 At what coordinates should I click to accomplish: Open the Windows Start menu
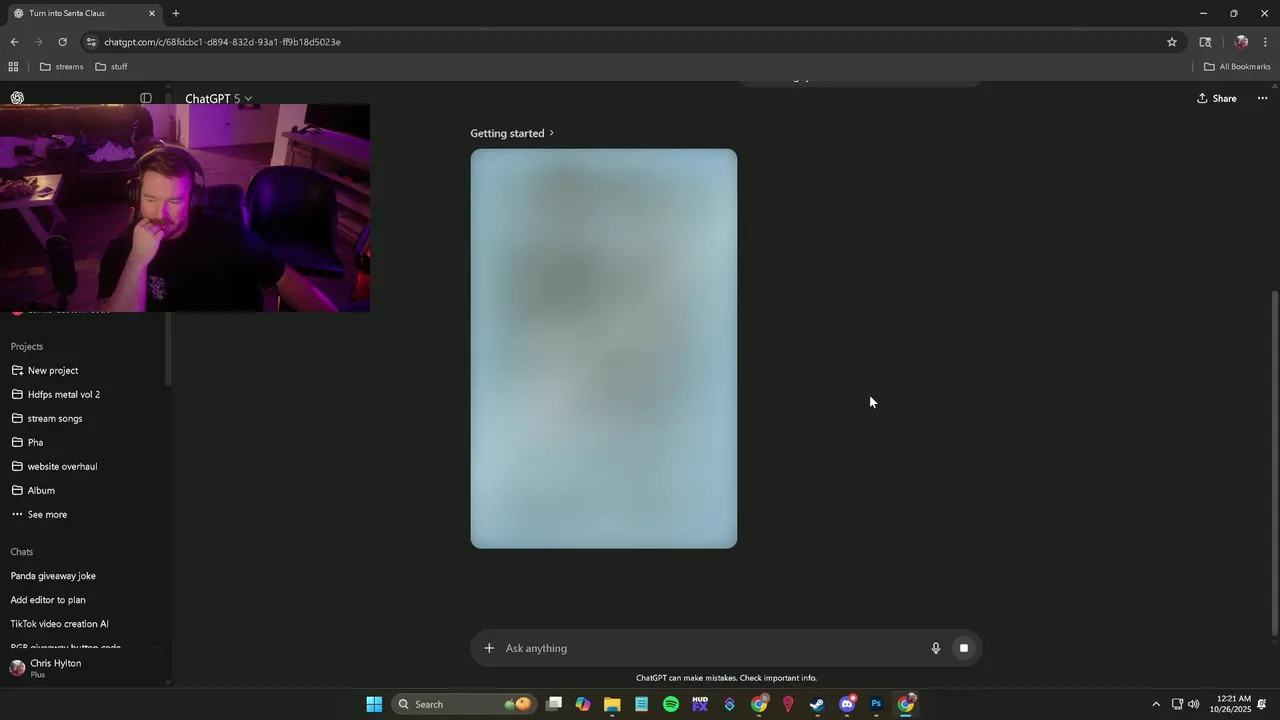[x=374, y=704]
